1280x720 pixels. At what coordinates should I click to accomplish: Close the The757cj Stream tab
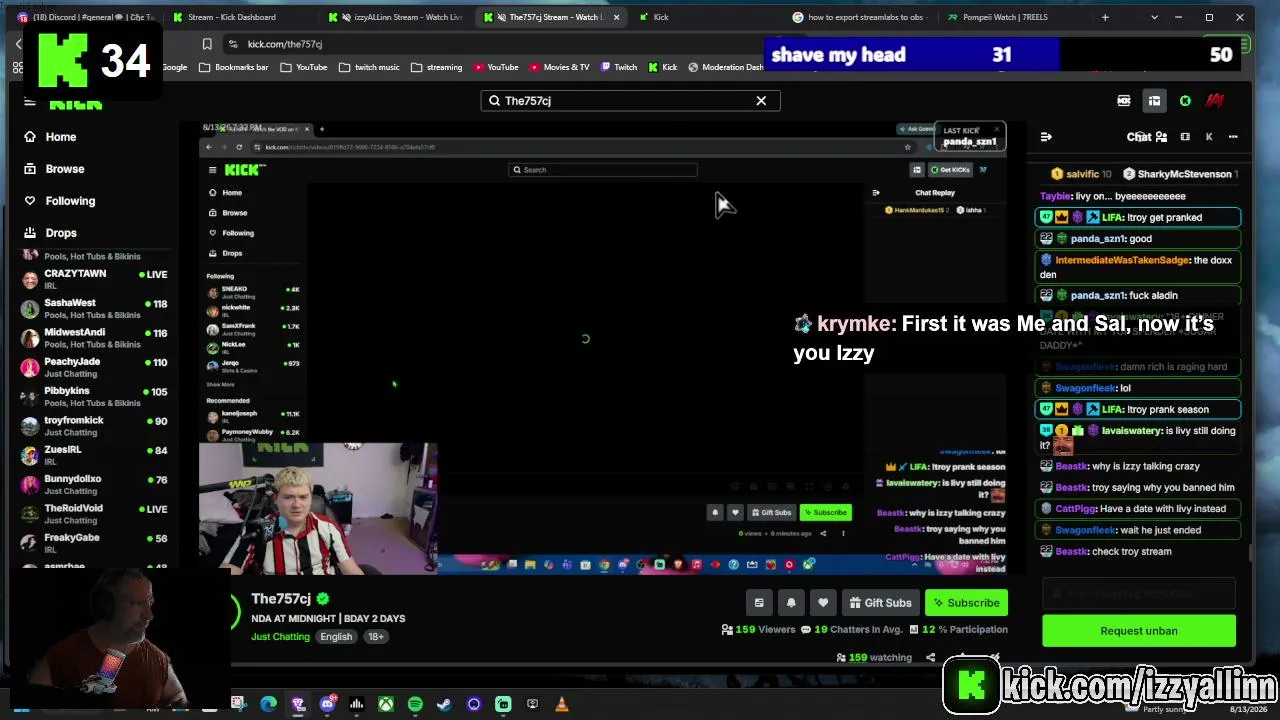pos(616,17)
